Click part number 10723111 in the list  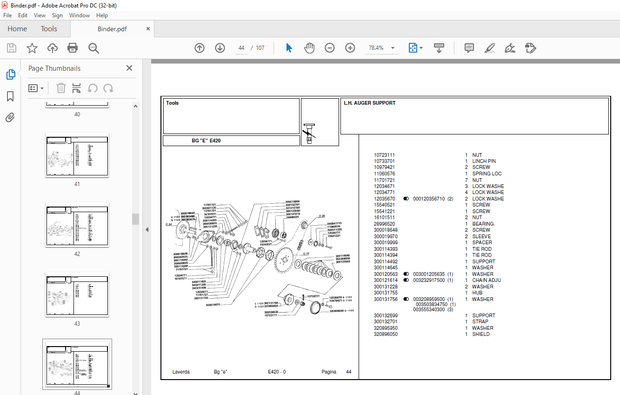tap(384, 155)
